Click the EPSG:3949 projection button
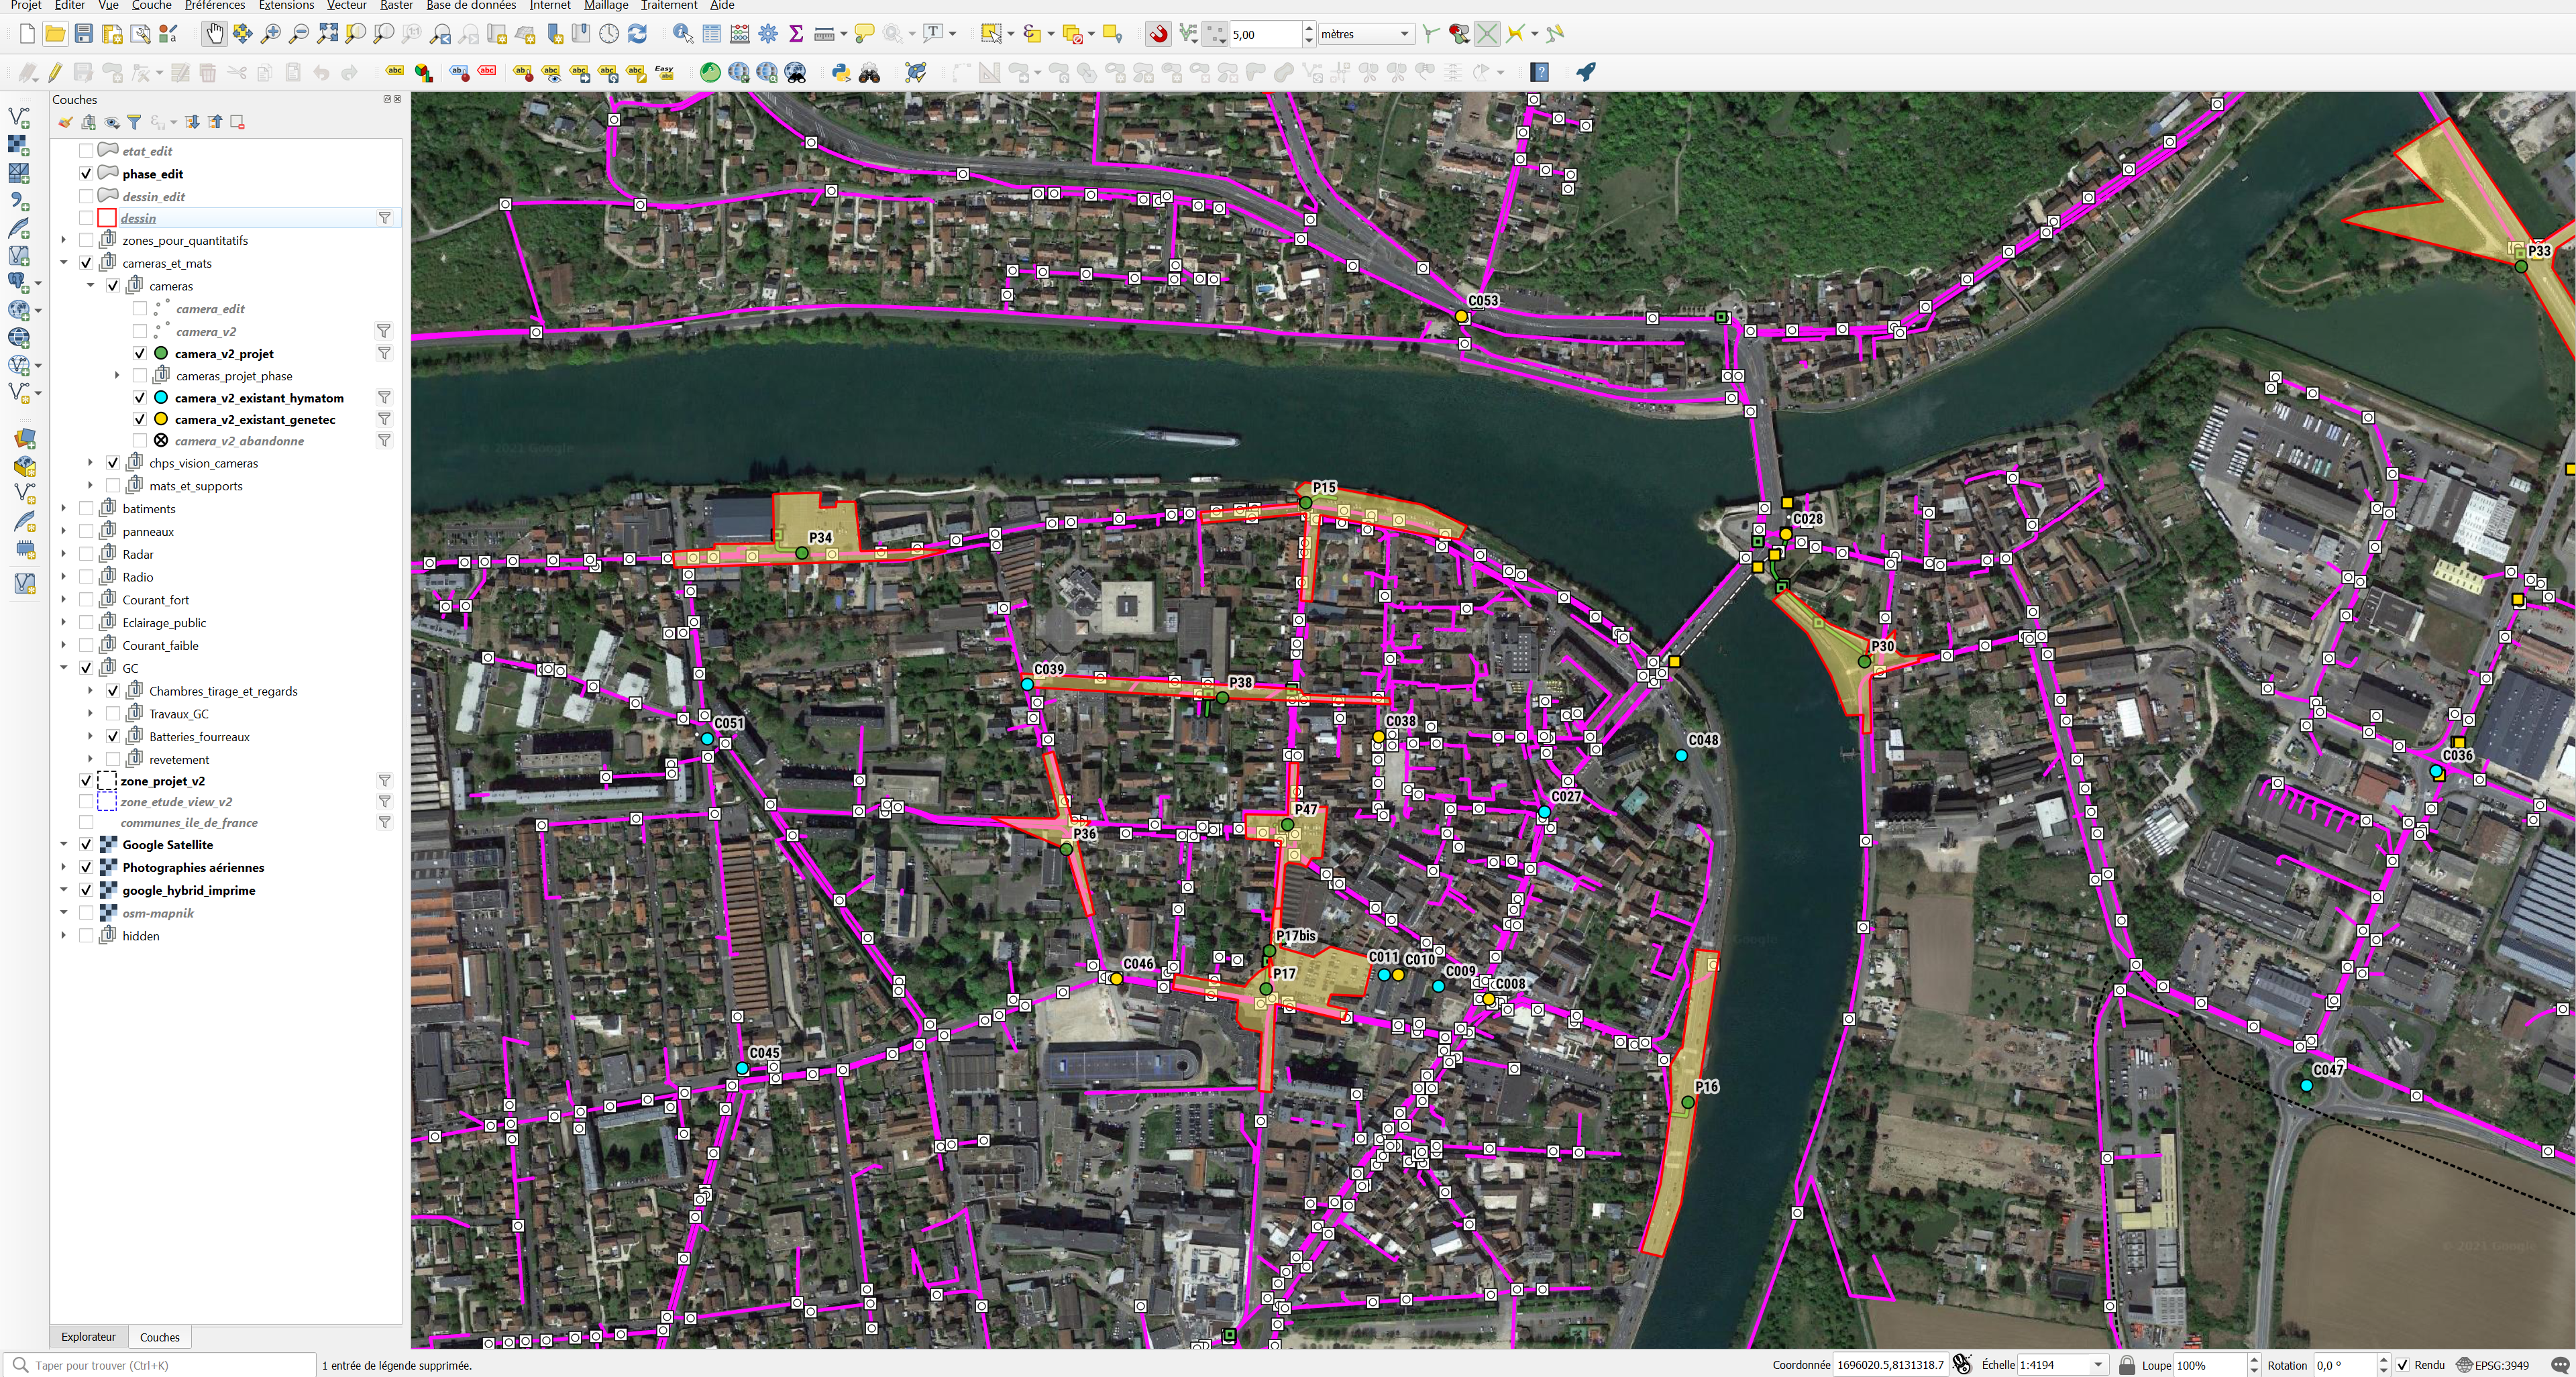 2494,1365
